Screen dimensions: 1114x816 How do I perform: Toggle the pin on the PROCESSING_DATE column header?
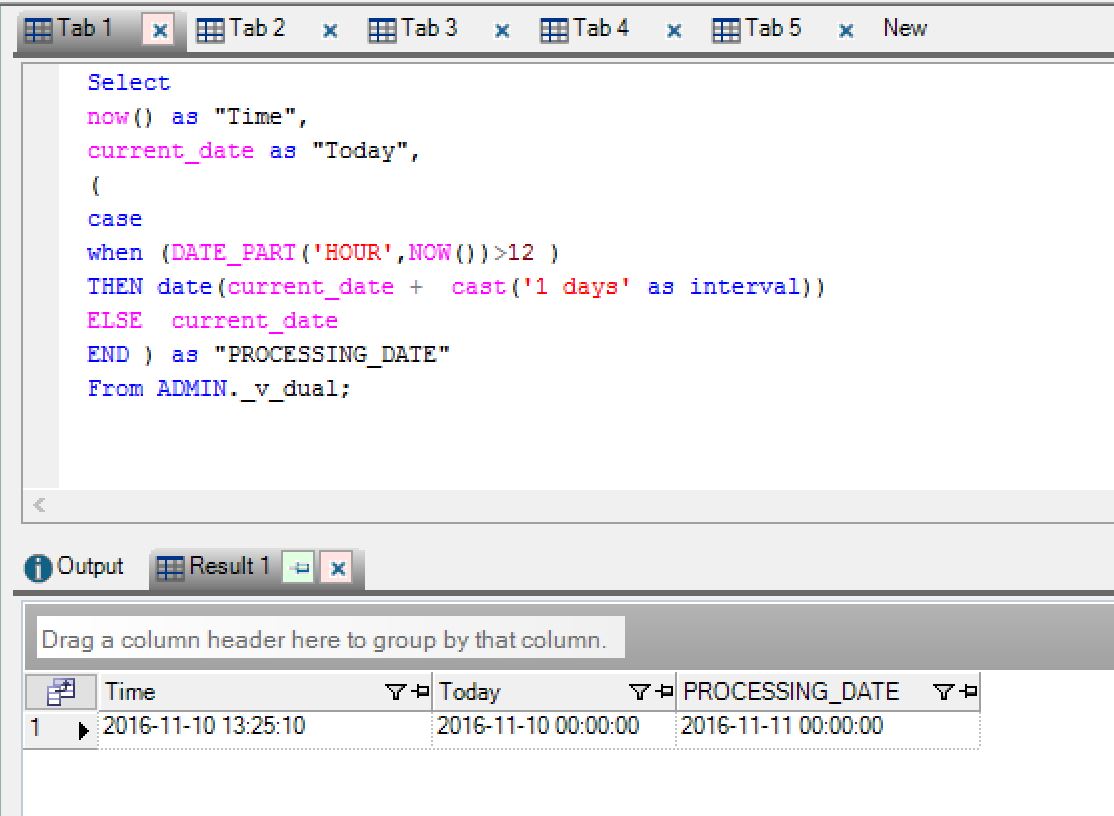tap(967, 691)
